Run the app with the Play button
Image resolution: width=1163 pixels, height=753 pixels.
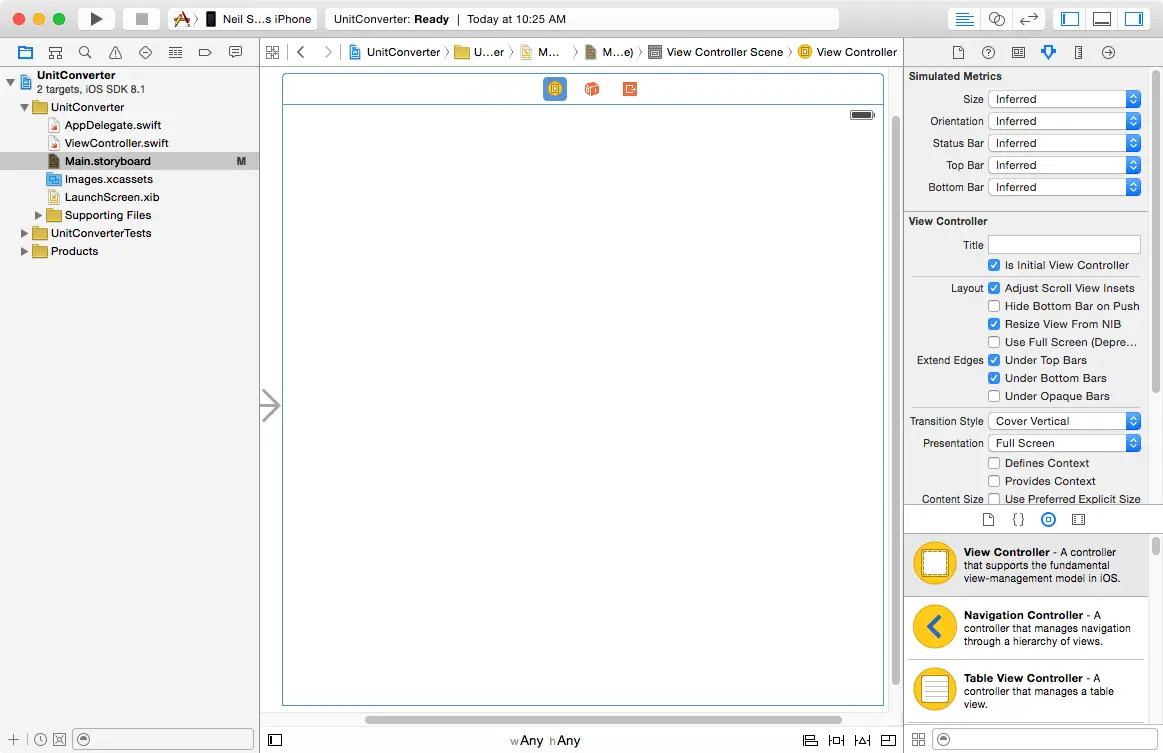pyautogui.click(x=95, y=18)
